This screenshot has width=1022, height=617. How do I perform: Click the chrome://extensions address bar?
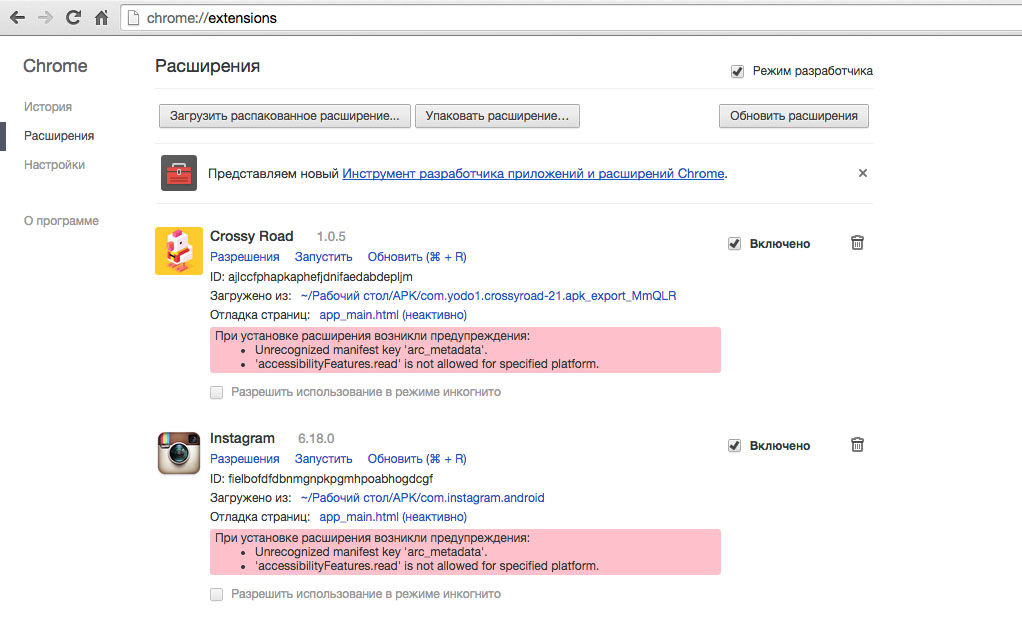coord(500,18)
